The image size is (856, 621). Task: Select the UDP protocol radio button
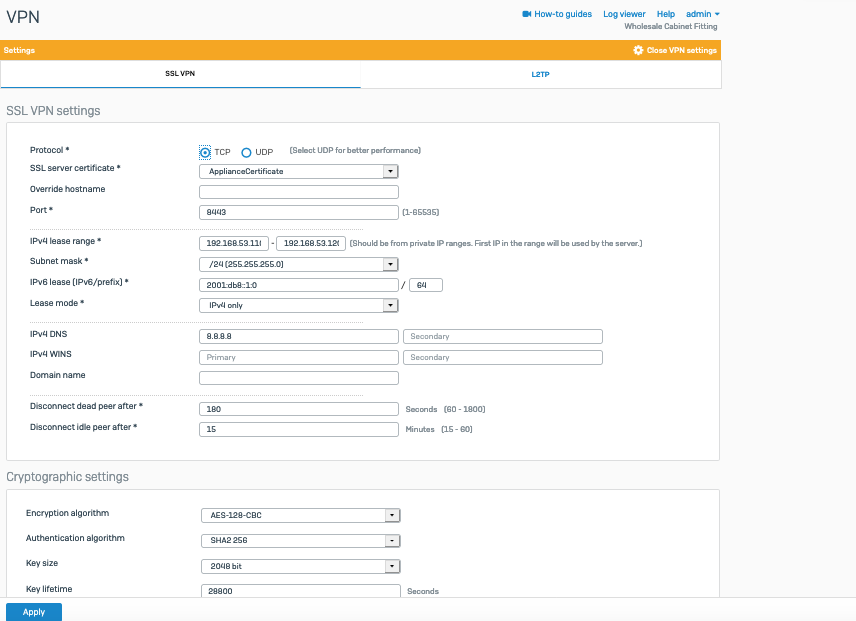pyautogui.click(x=246, y=152)
